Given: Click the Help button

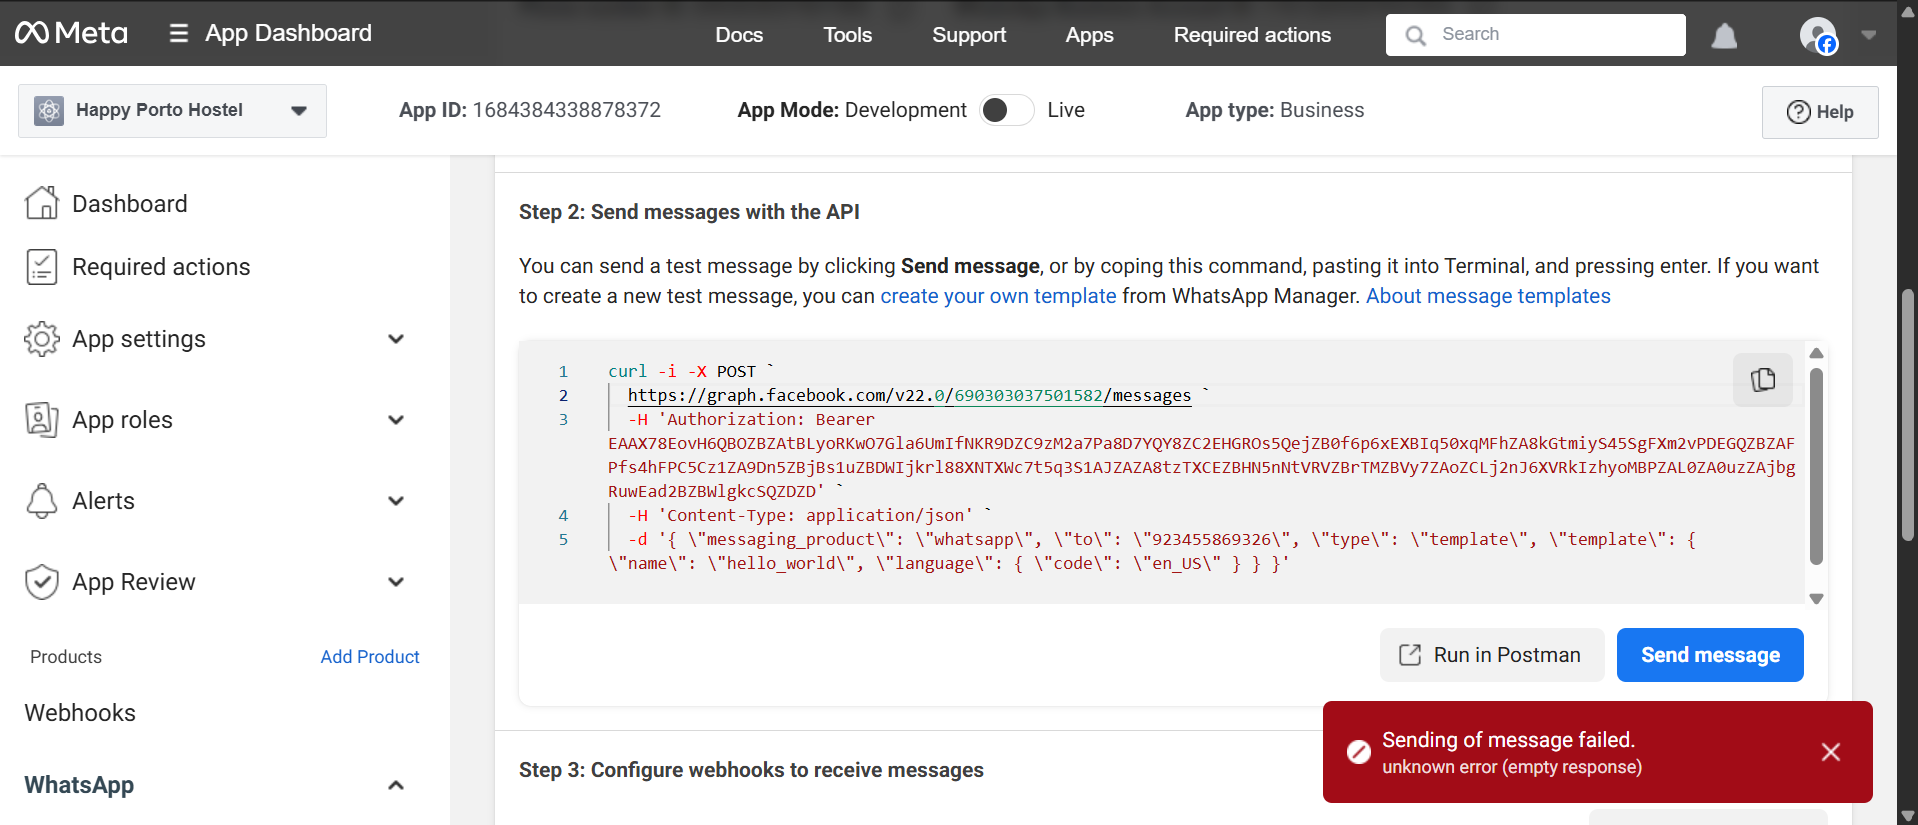Looking at the screenshot, I should coord(1819,112).
